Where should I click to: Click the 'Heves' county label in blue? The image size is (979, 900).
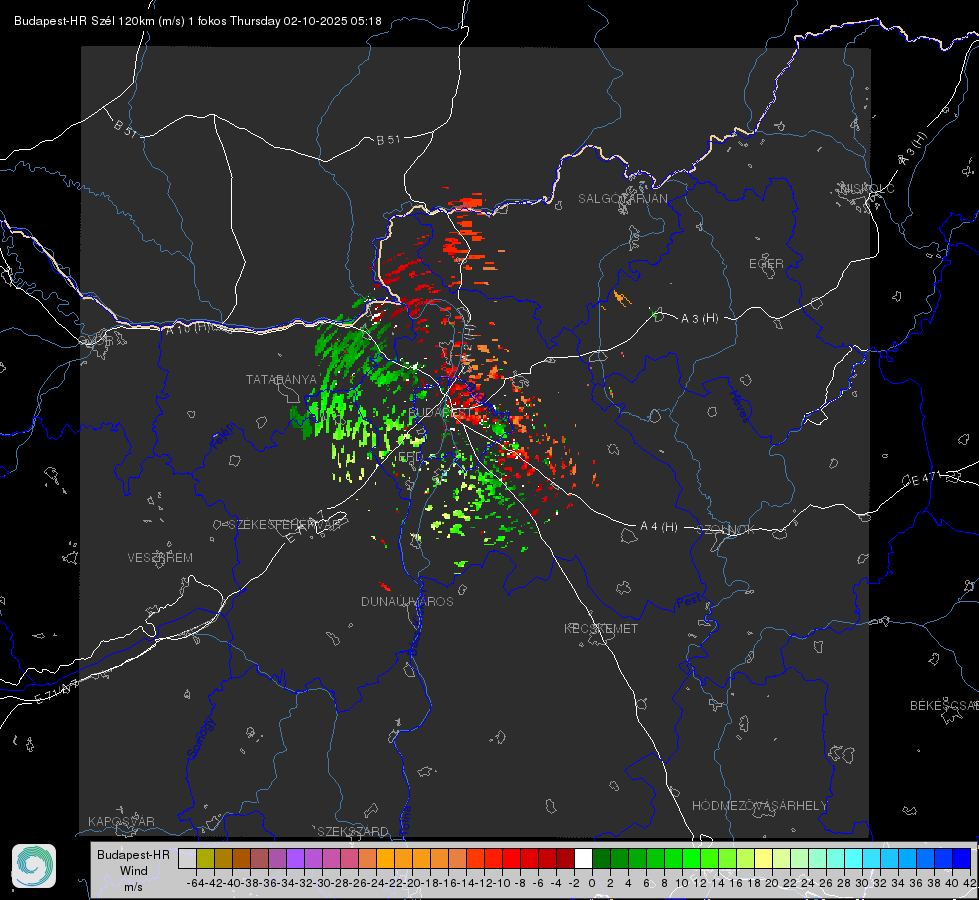point(739,406)
